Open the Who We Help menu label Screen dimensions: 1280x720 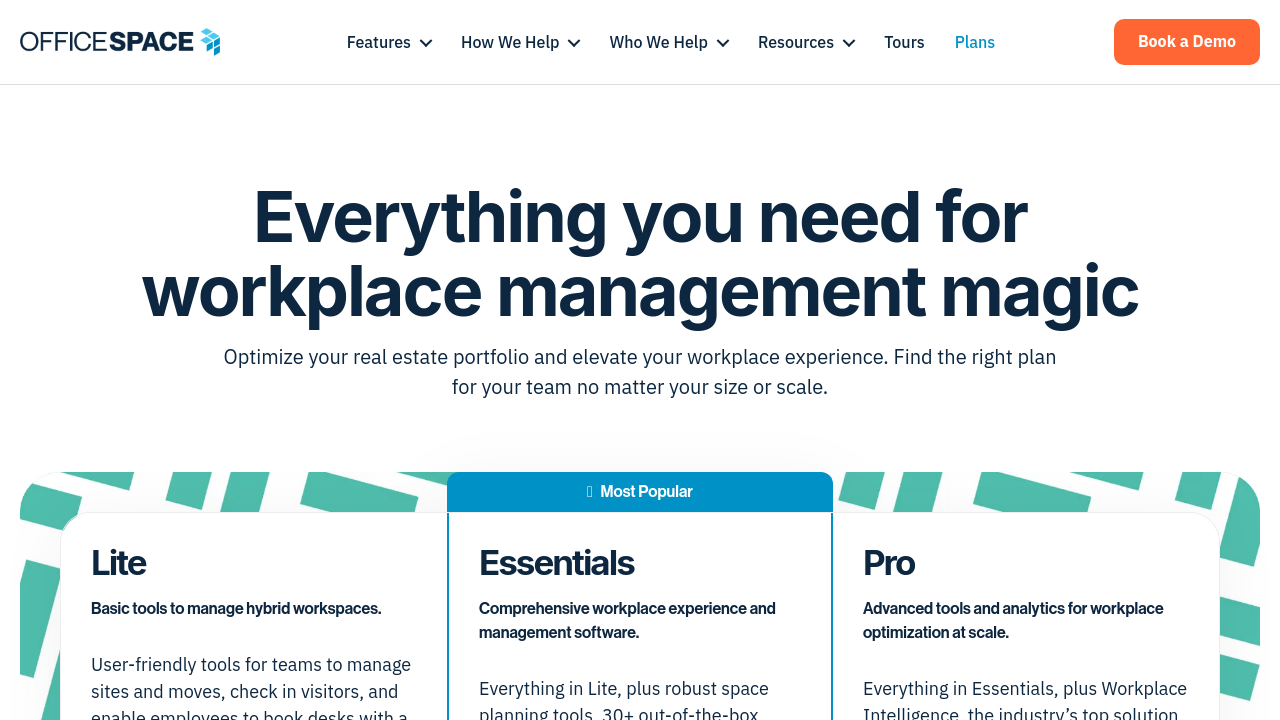coord(658,42)
